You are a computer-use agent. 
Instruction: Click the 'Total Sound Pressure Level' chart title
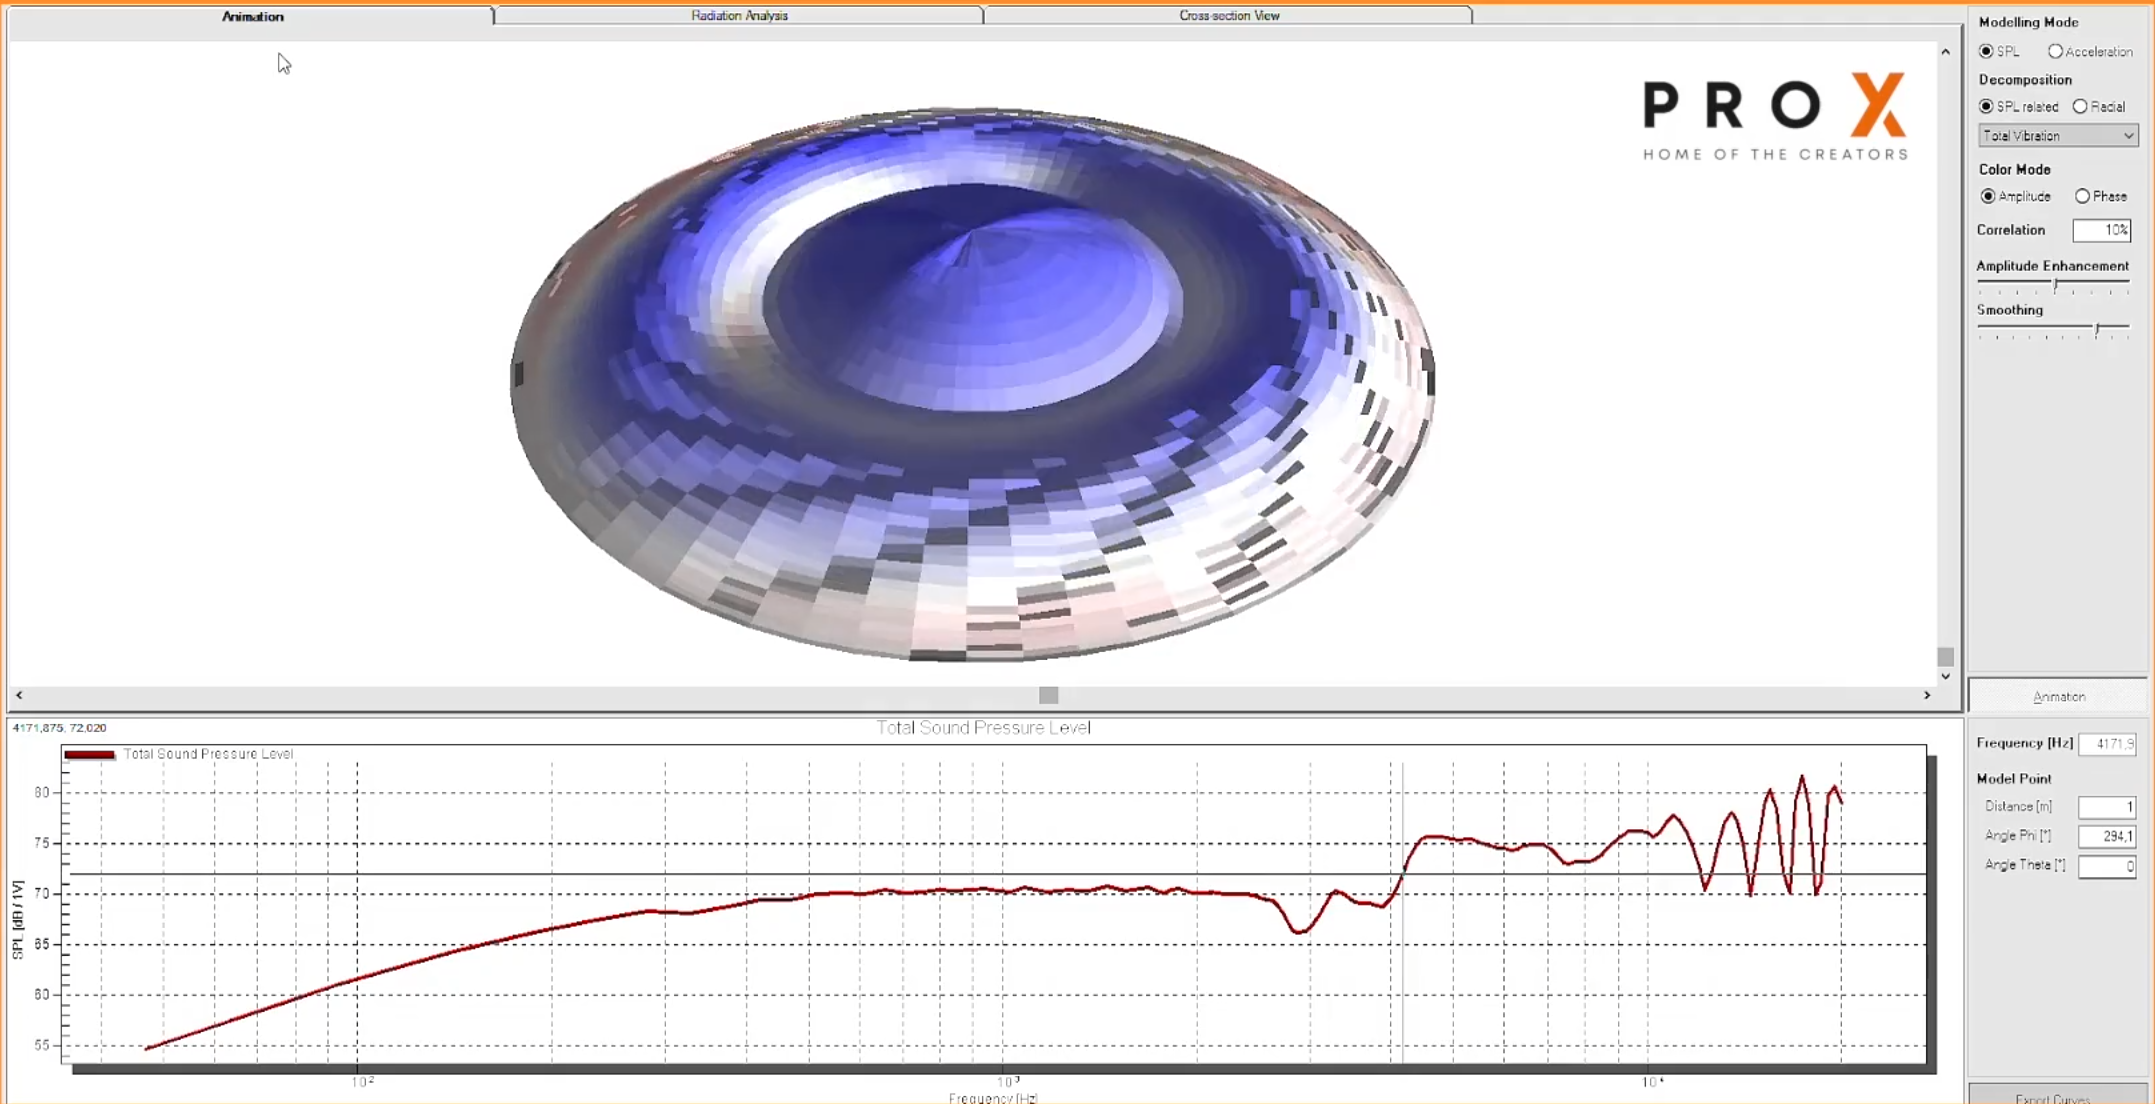click(983, 728)
